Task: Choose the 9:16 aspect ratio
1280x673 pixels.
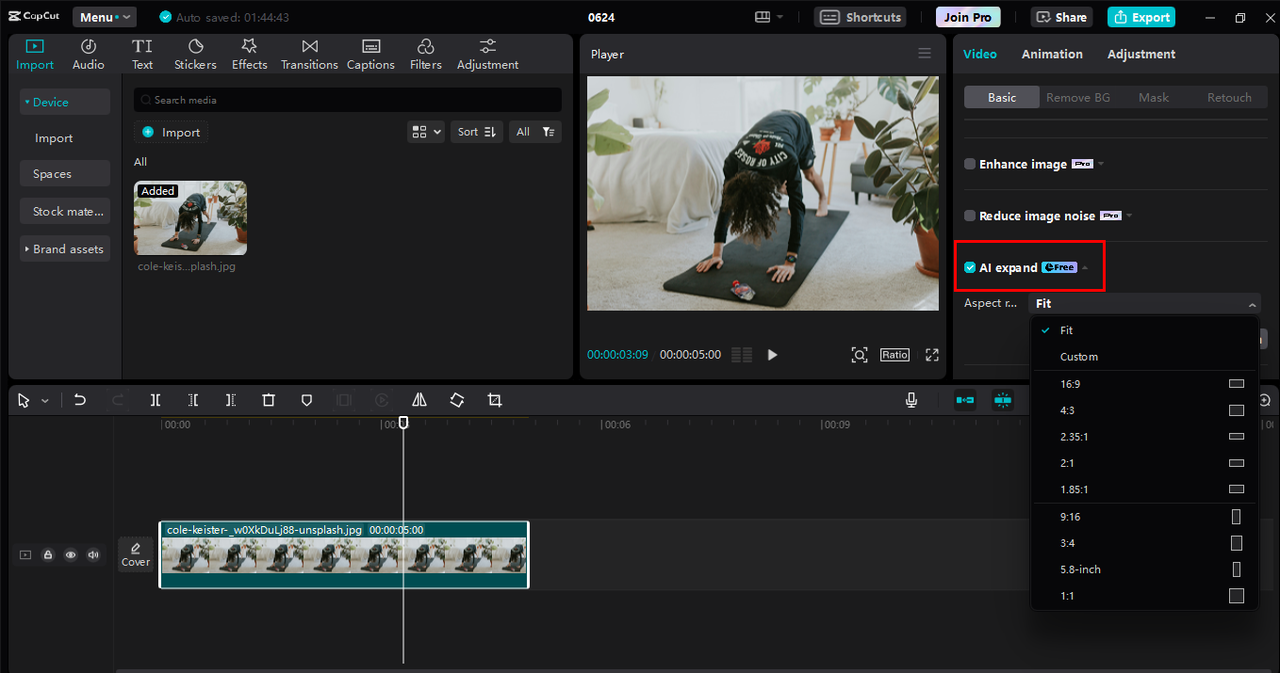Action: [x=1144, y=517]
